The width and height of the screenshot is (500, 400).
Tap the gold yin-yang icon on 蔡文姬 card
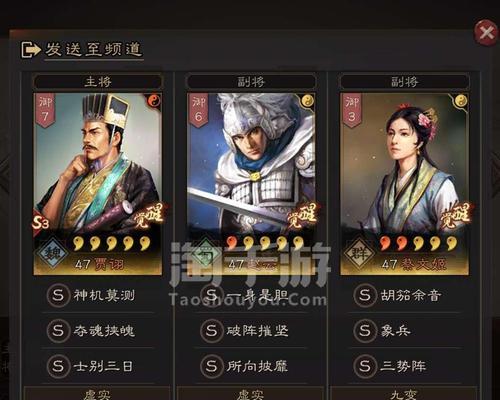point(461,100)
